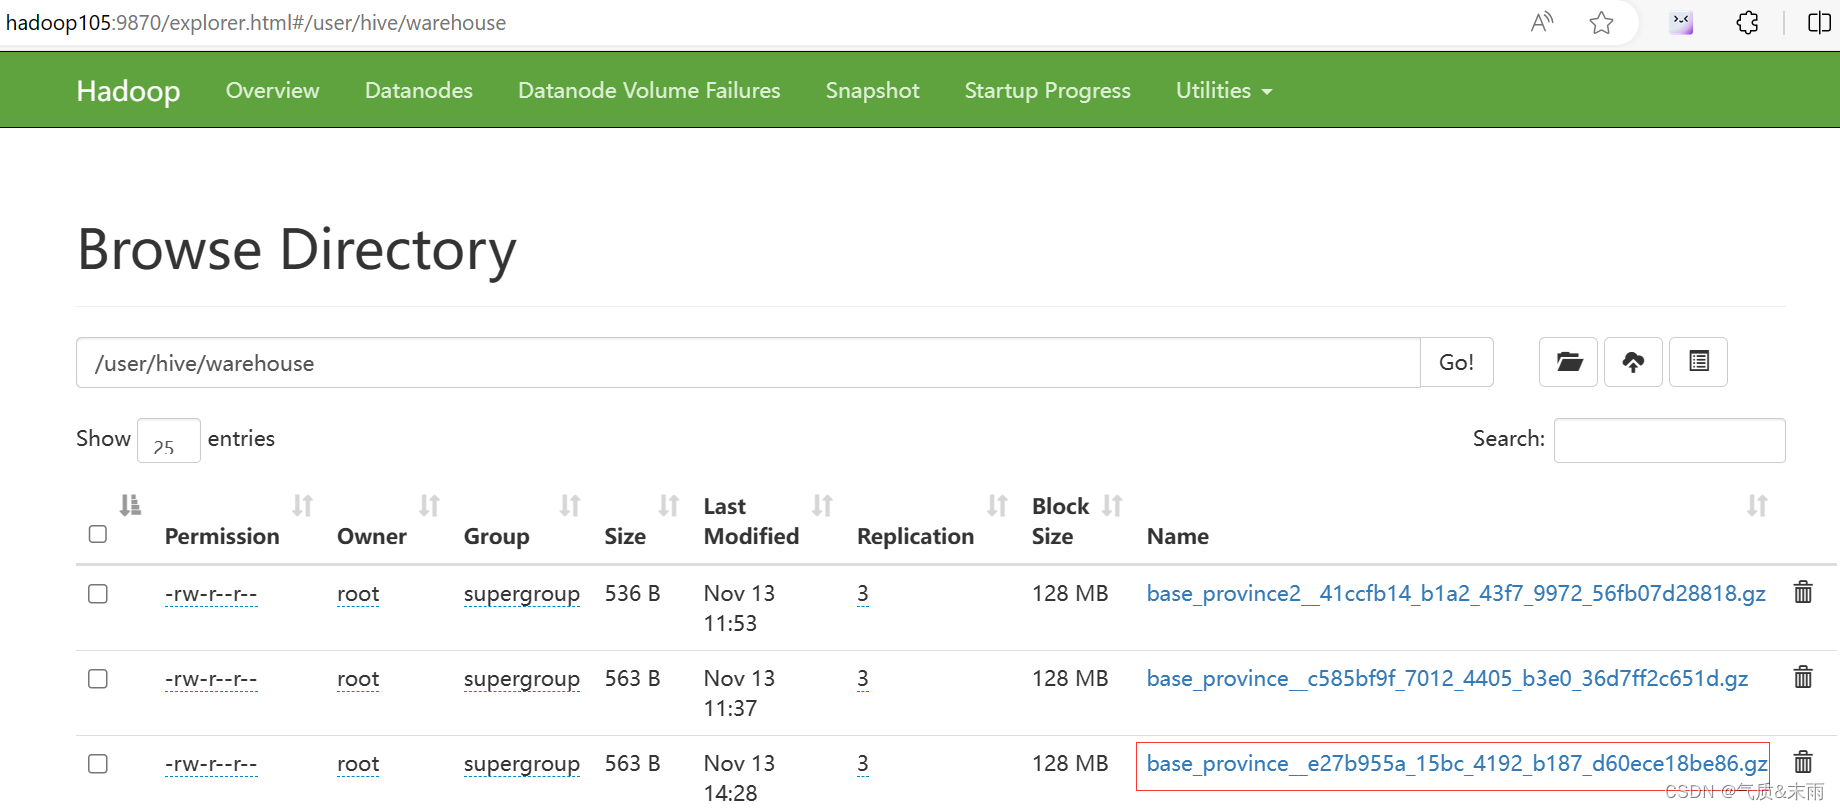Click the purple extension icon in address bar
This screenshot has width=1840, height=810.
(x=1681, y=22)
